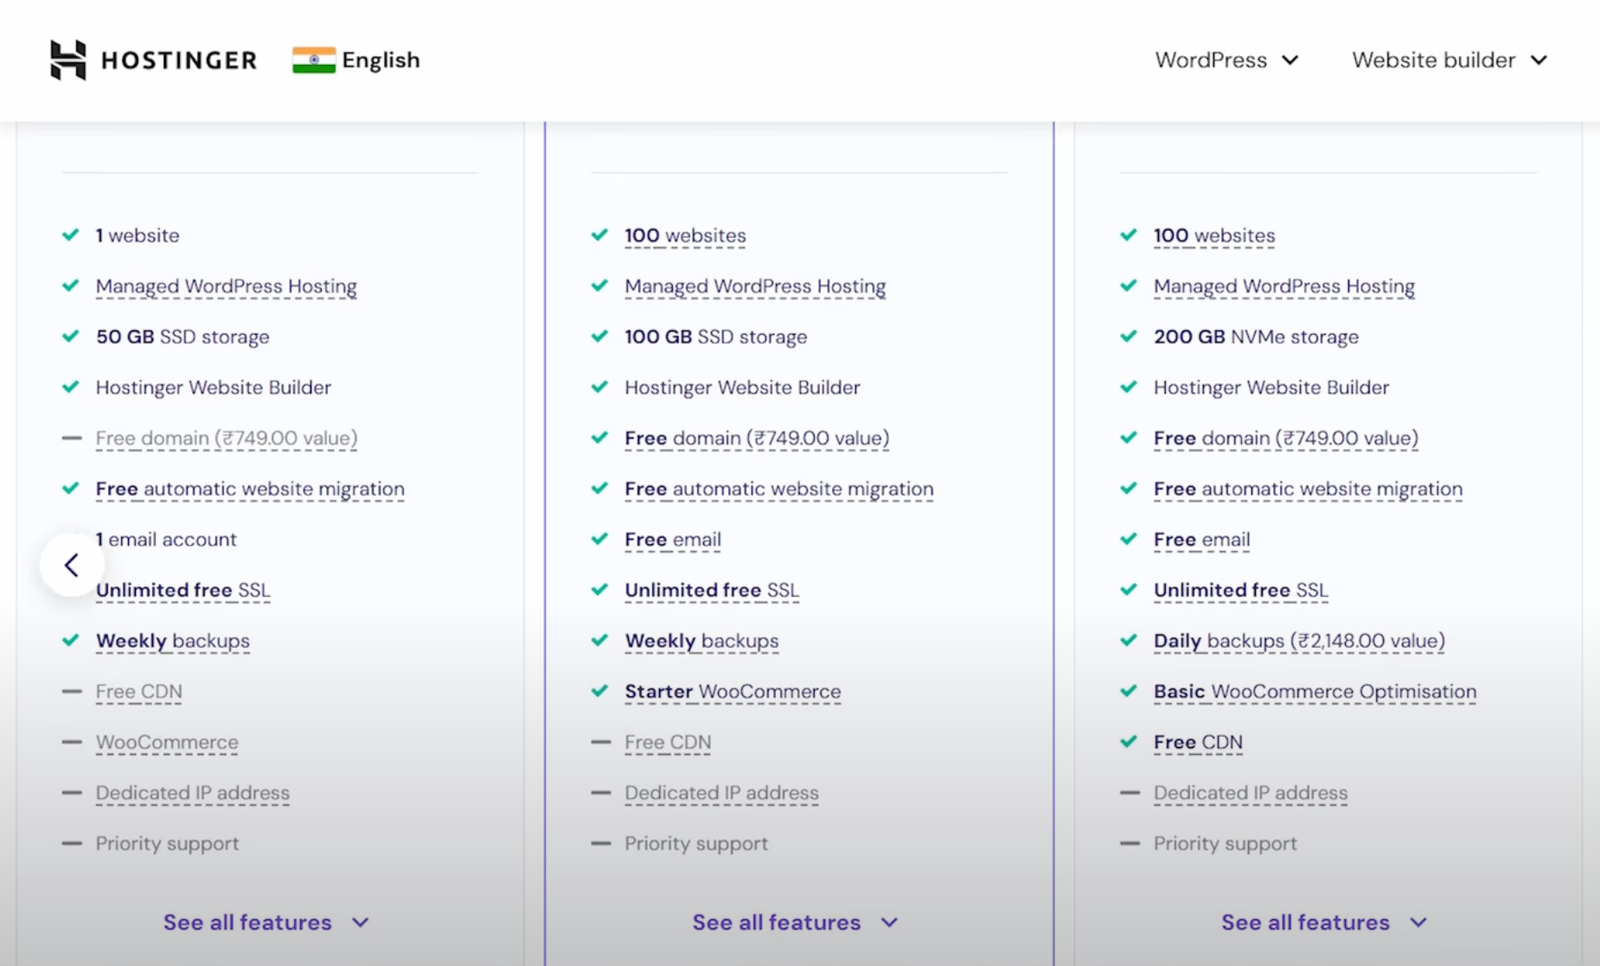Click 'Free CDN' in the third plan
This screenshot has height=966, width=1600.
[1198, 742]
